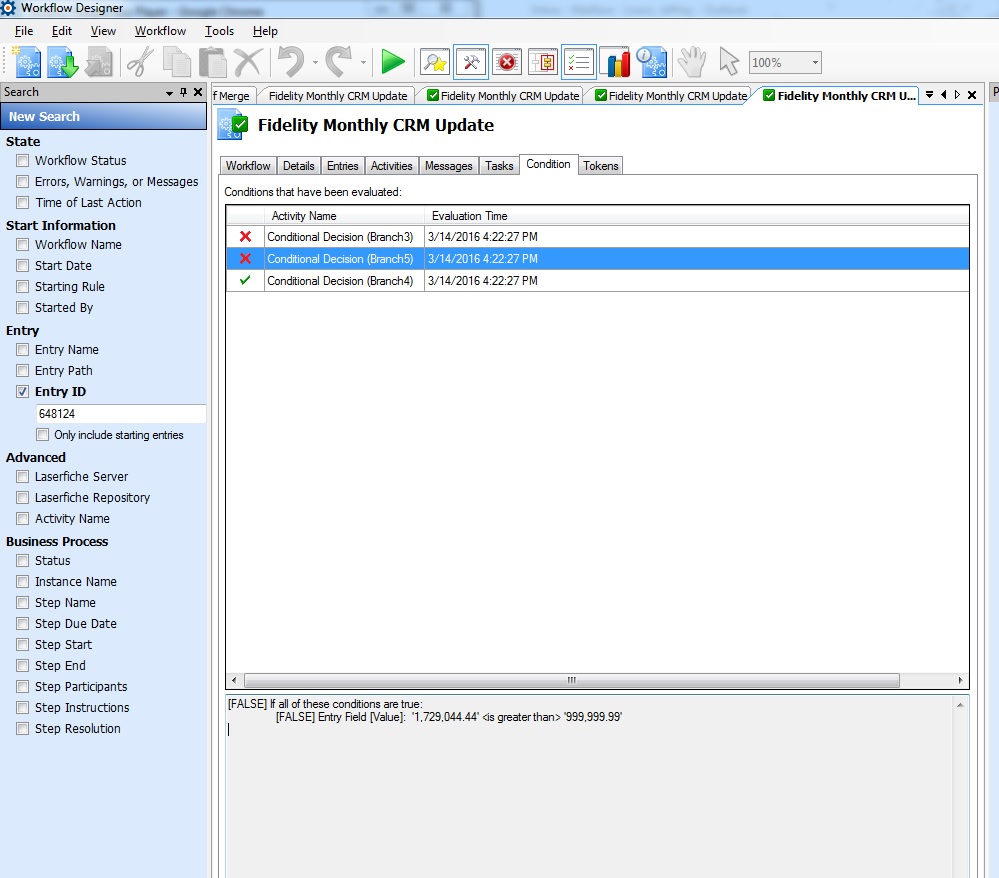Click the horizontal scrollbar in conditions list
This screenshot has height=878, width=999.
(x=571, y=680)
